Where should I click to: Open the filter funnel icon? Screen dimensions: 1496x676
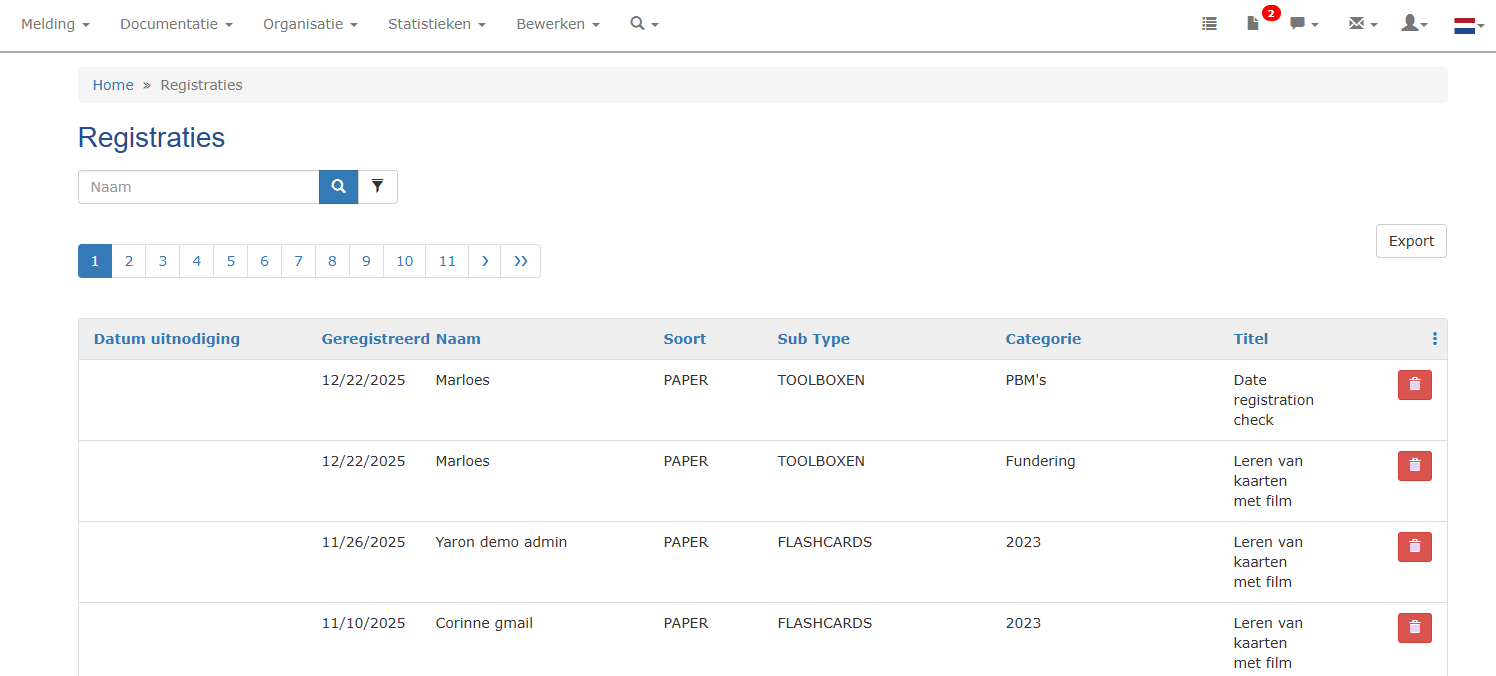(377, 187)
